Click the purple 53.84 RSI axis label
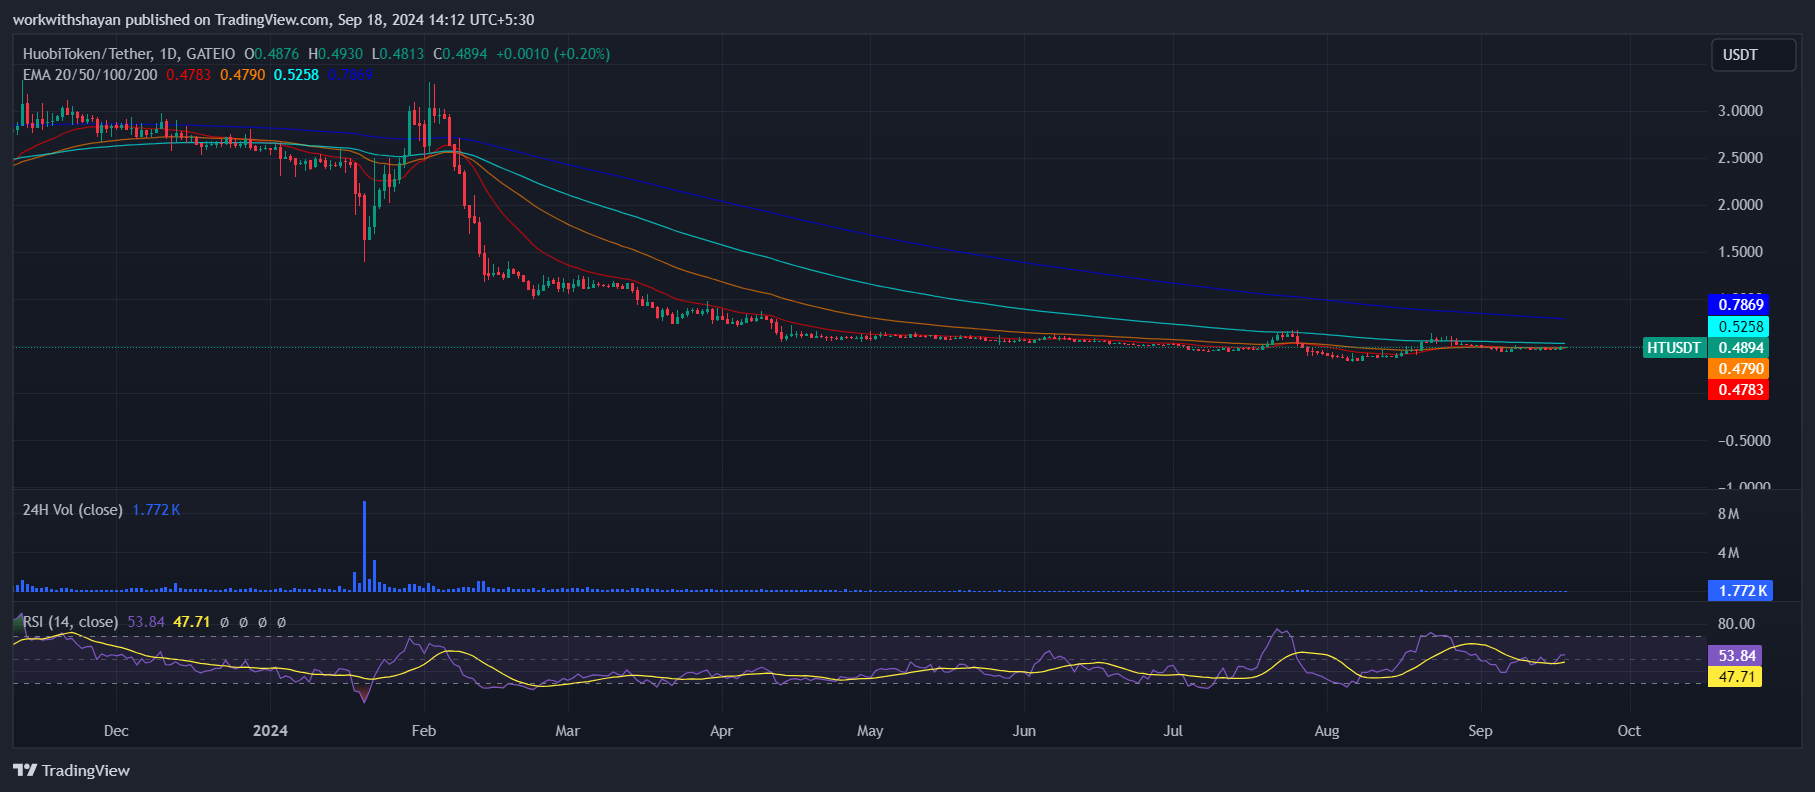The width and height of the screenshot is (1815, 792). coord(1736,656)
